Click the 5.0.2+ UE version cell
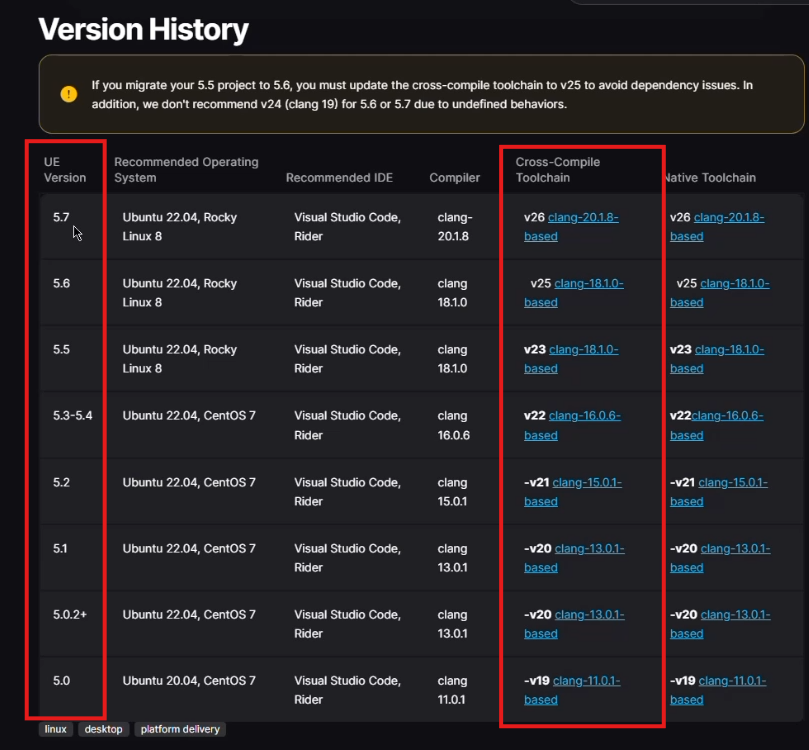This screenshot has width=809, height=750. (x=70, y=615)
